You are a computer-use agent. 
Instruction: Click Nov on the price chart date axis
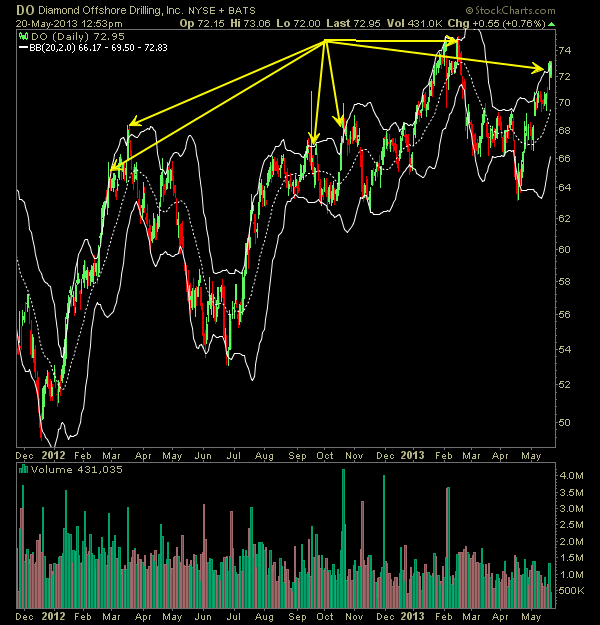click(354, 456)
